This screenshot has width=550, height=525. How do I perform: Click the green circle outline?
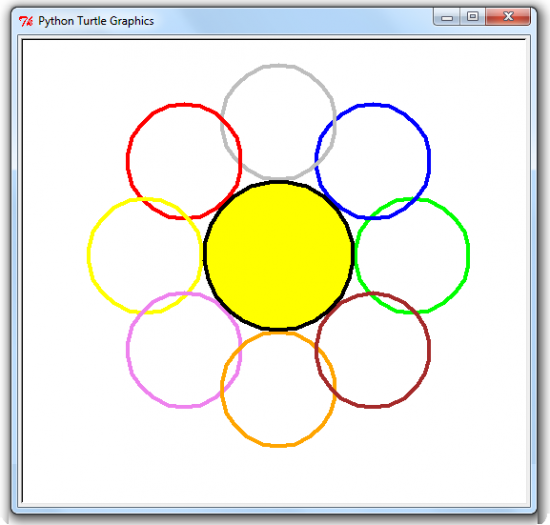click(468, 255)
